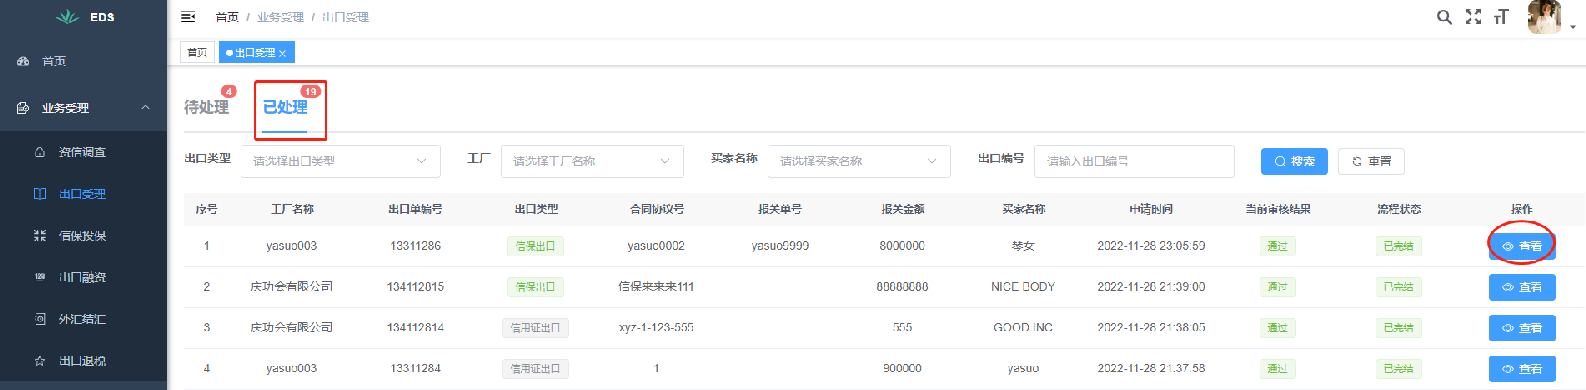Viewport: 1586px width, 390px height.
Task: Collapse the 业务受理 sidebar group
Action: coord(83,108)
